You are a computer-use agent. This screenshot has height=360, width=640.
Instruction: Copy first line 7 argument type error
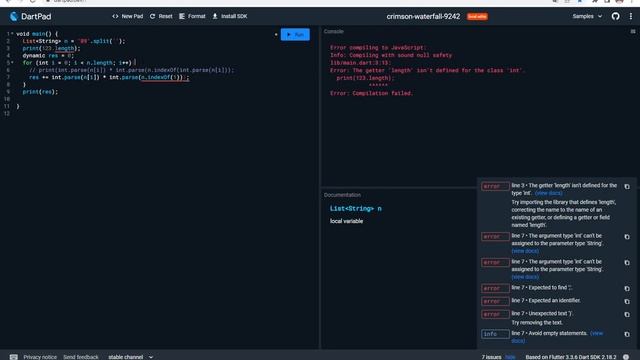pyautogui.click(x=627, y=237)
